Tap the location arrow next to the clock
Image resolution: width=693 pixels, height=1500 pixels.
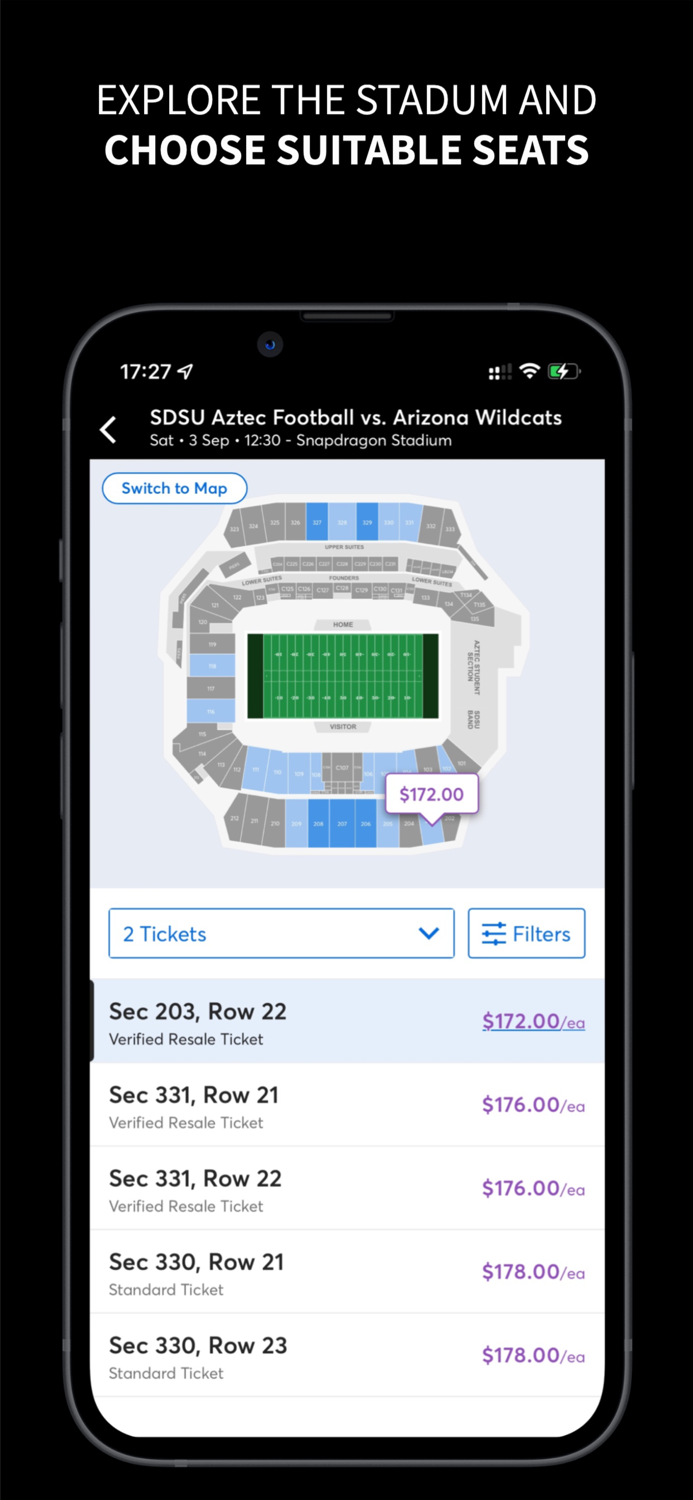tap(185, 371)
